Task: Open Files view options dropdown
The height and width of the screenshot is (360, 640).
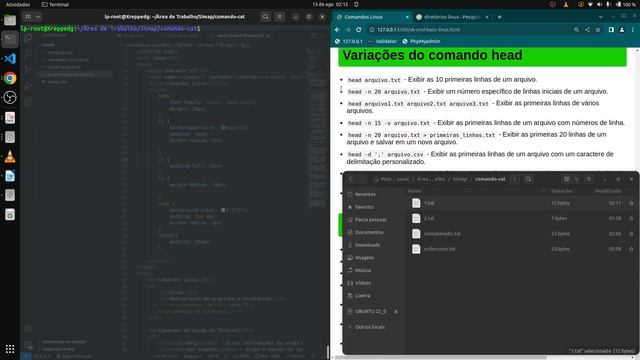Action: (x=576, y=179)
